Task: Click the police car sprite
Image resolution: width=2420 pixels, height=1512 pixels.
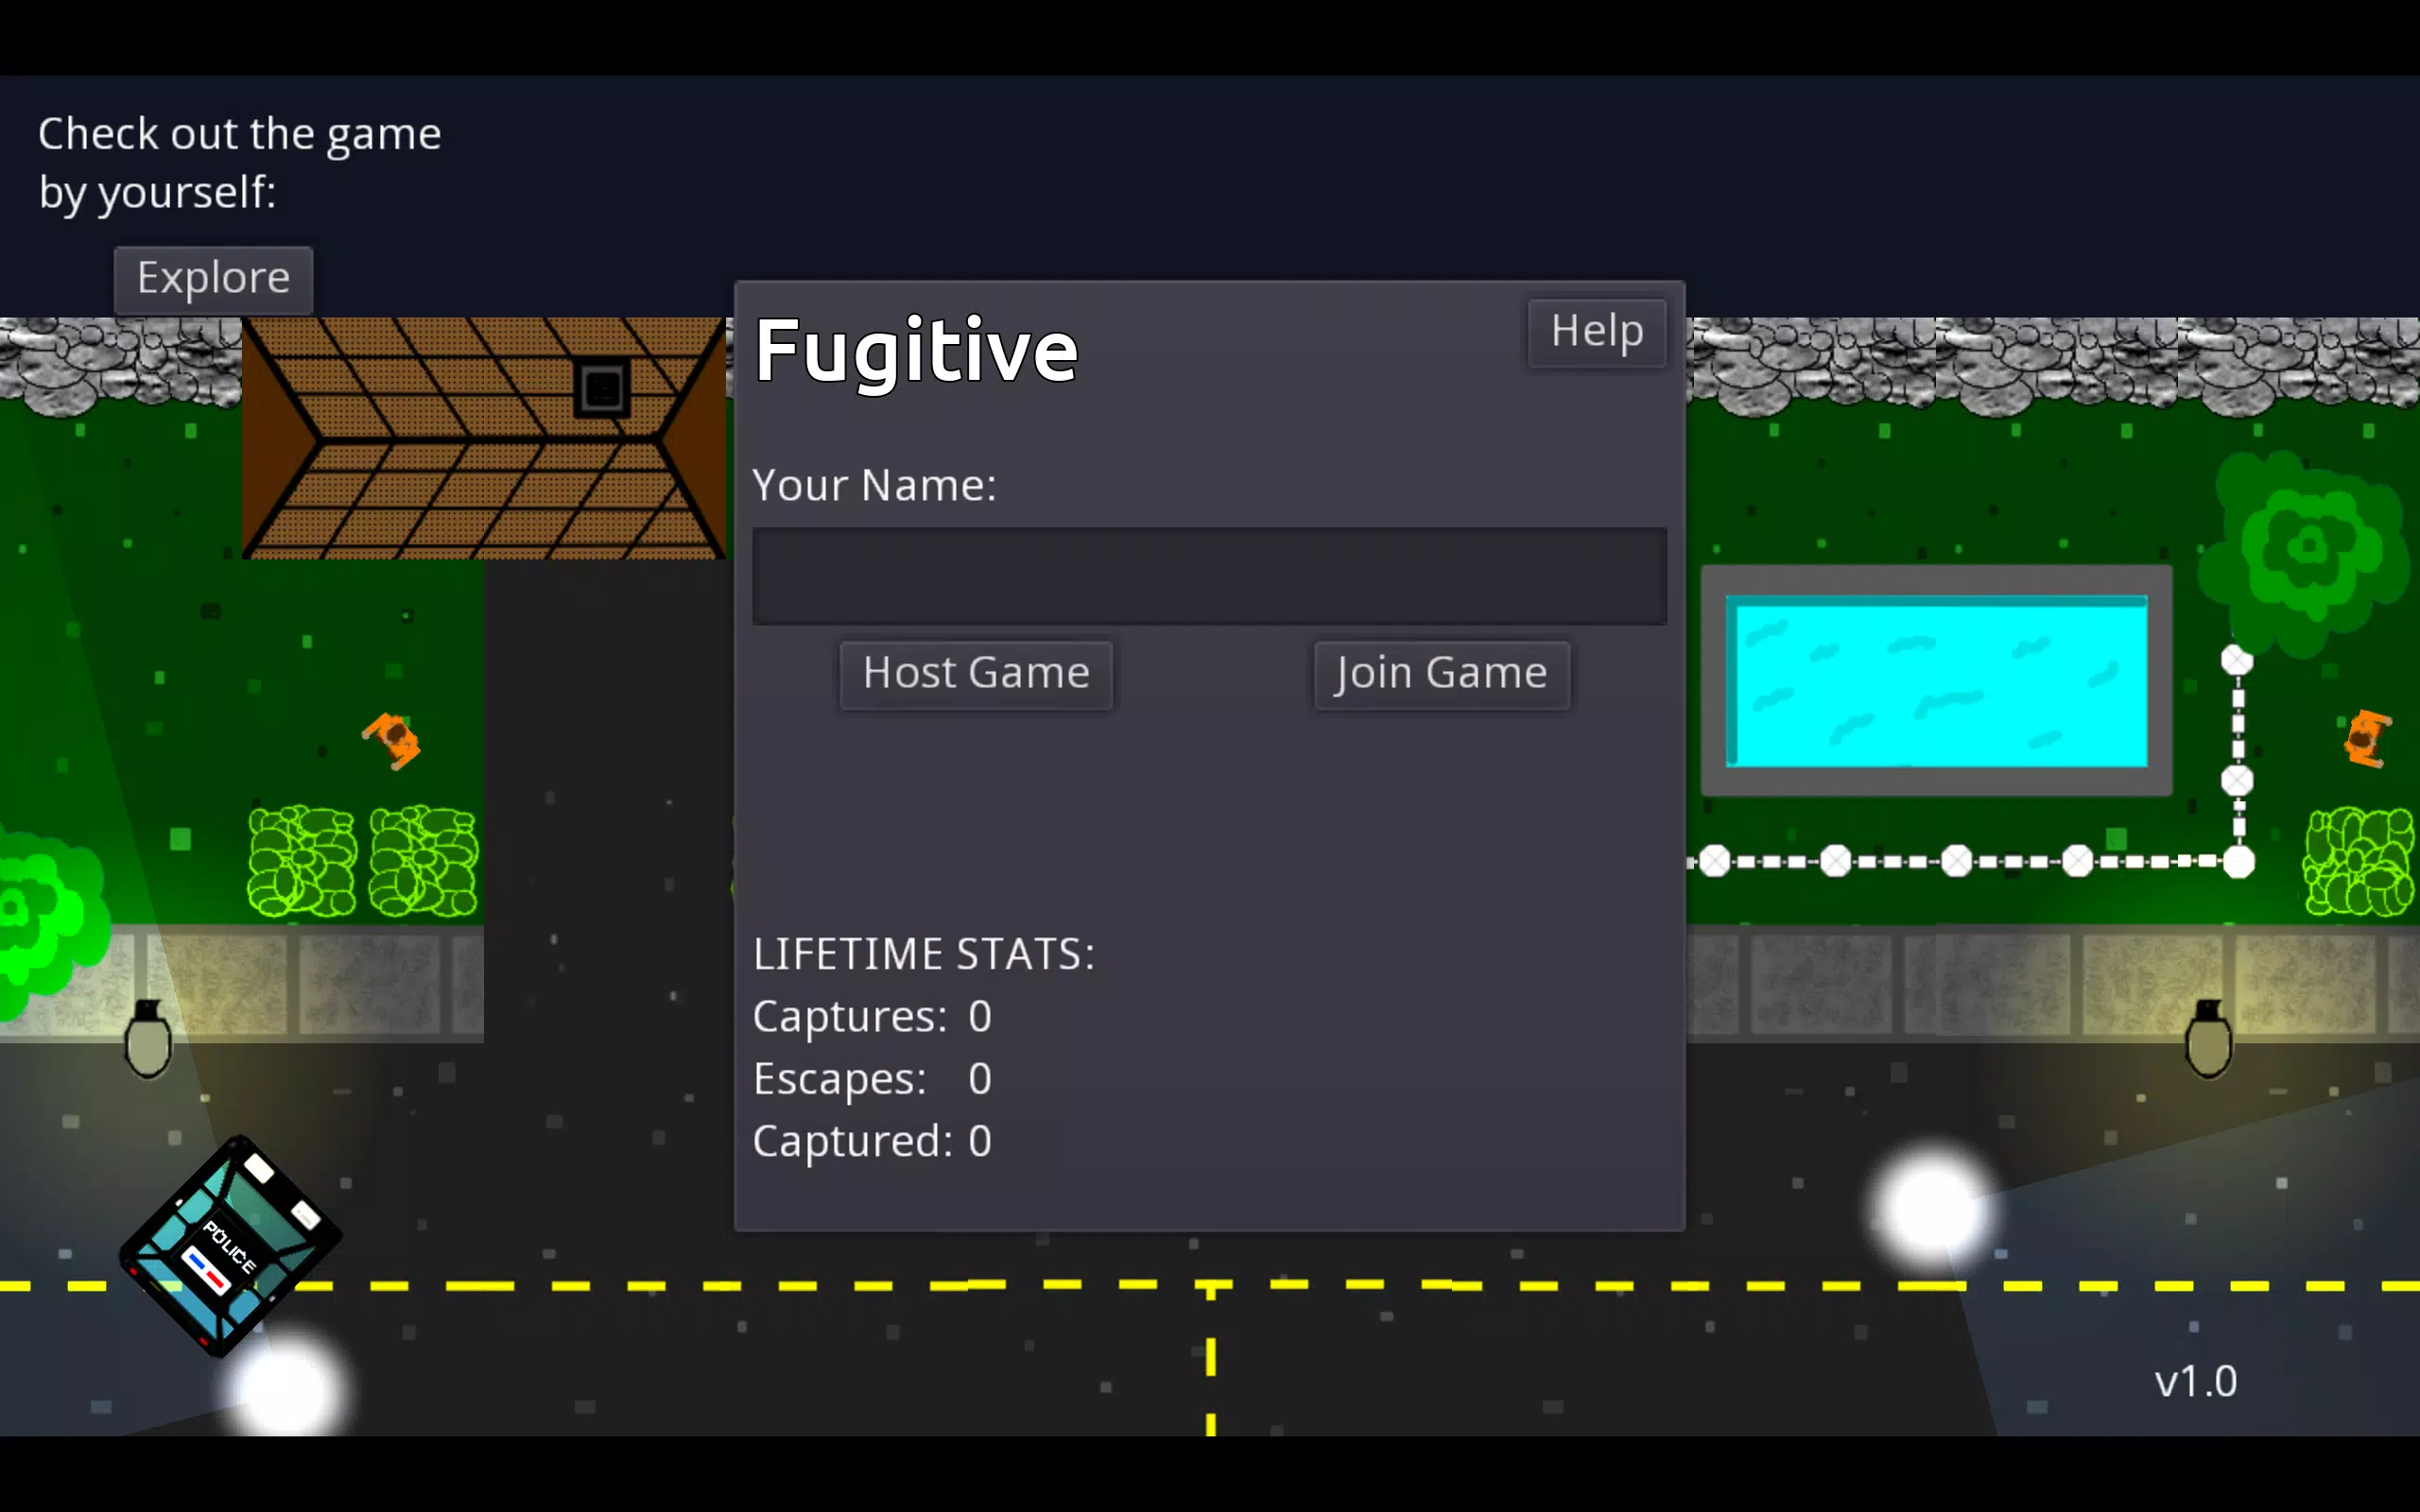Action: (x=231, y=1246)
